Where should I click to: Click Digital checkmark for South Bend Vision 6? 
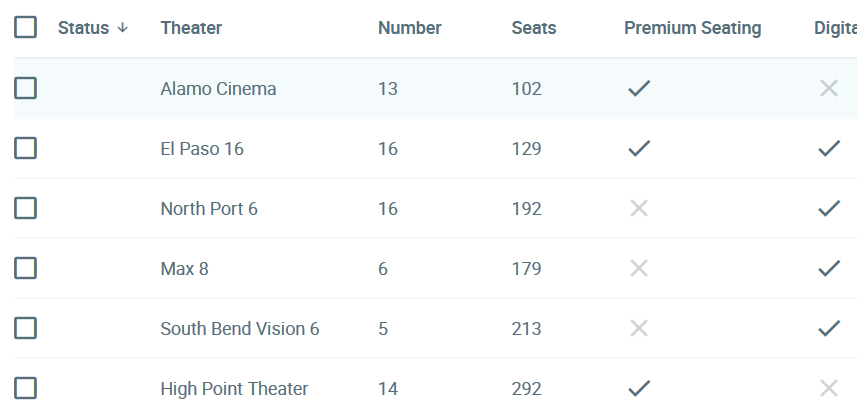point(828,329)
